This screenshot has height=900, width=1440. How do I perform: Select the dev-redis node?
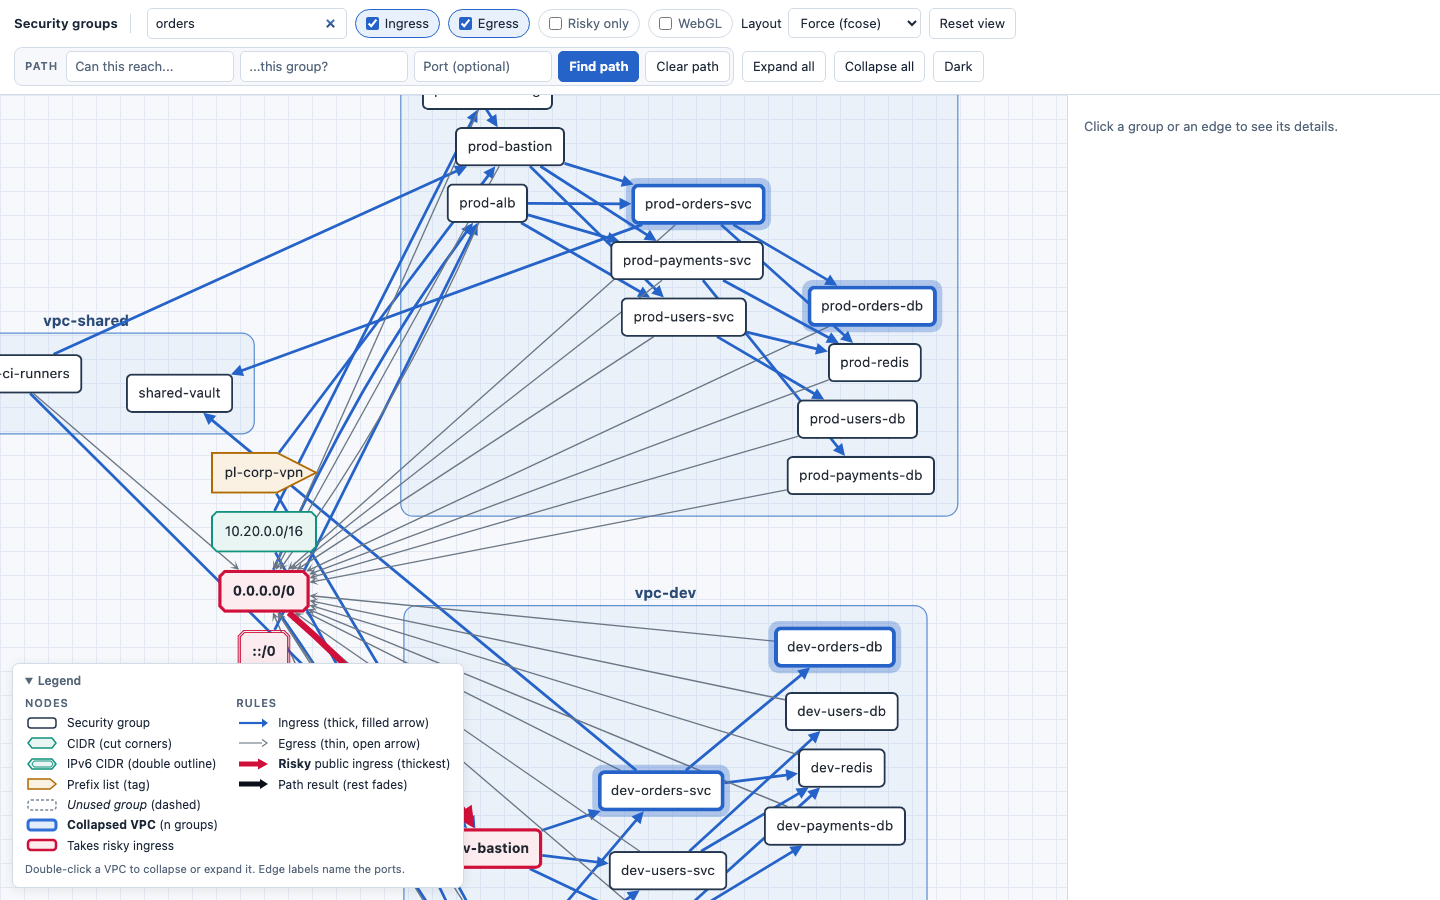coord(842,768)
